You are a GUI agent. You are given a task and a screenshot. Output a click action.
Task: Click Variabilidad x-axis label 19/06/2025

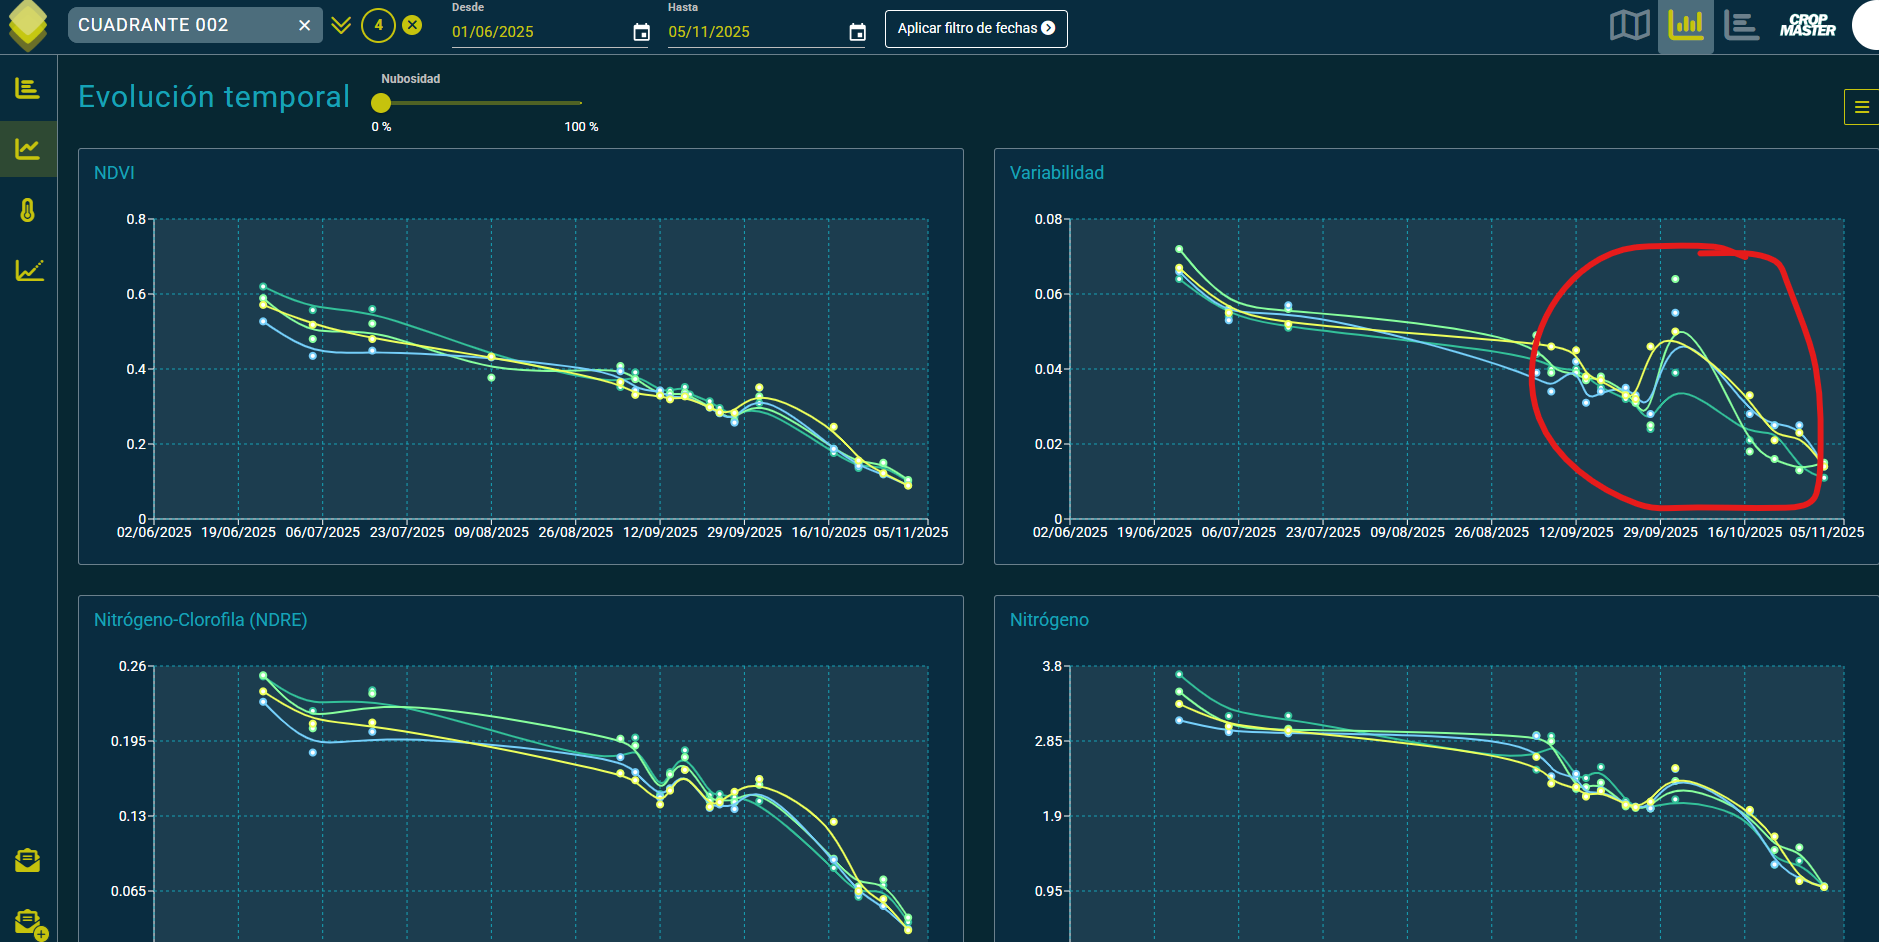point(1154,532)
